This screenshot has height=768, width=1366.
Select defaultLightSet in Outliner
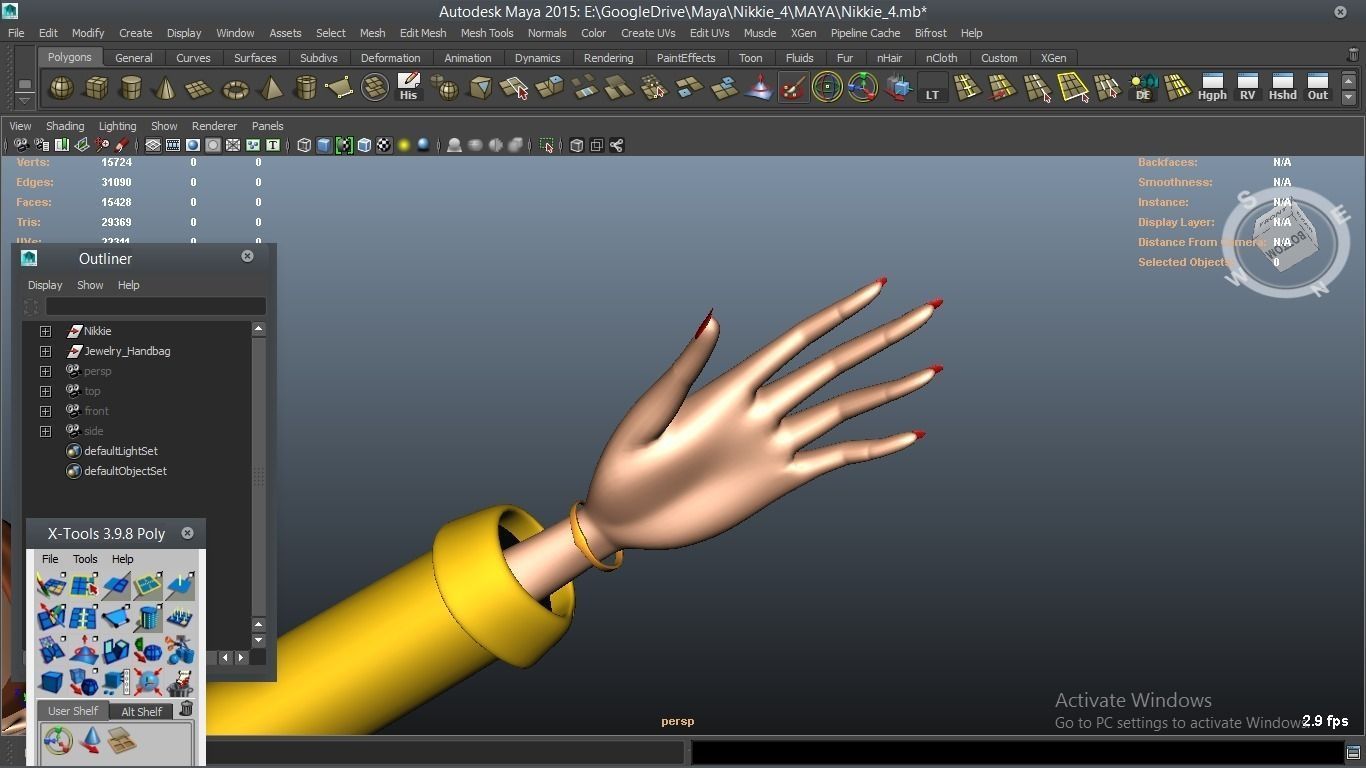coord(121,451)
